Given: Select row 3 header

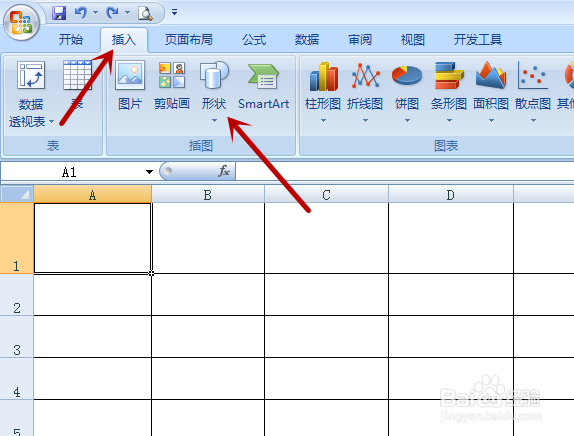Looking at the screenshot, I should point(16,337).
